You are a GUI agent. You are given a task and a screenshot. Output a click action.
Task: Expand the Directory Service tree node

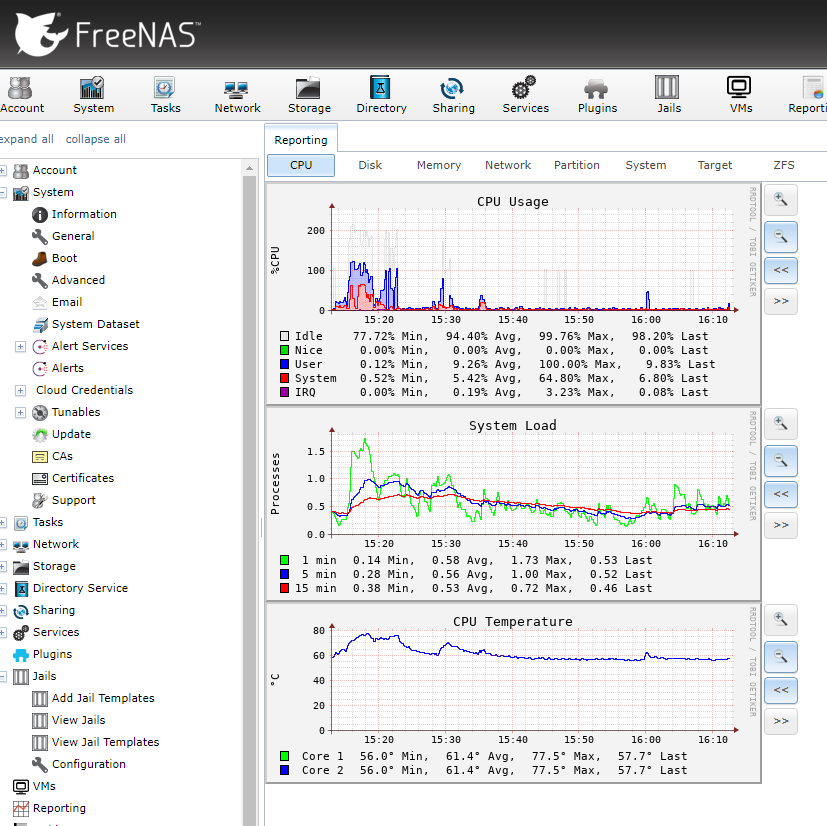3,588
